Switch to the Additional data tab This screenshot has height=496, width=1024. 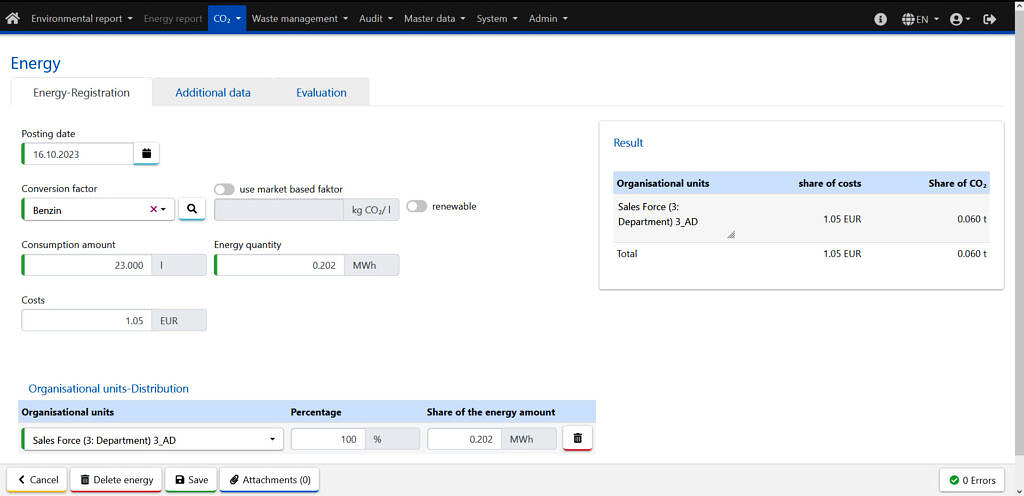coord(213,92)
